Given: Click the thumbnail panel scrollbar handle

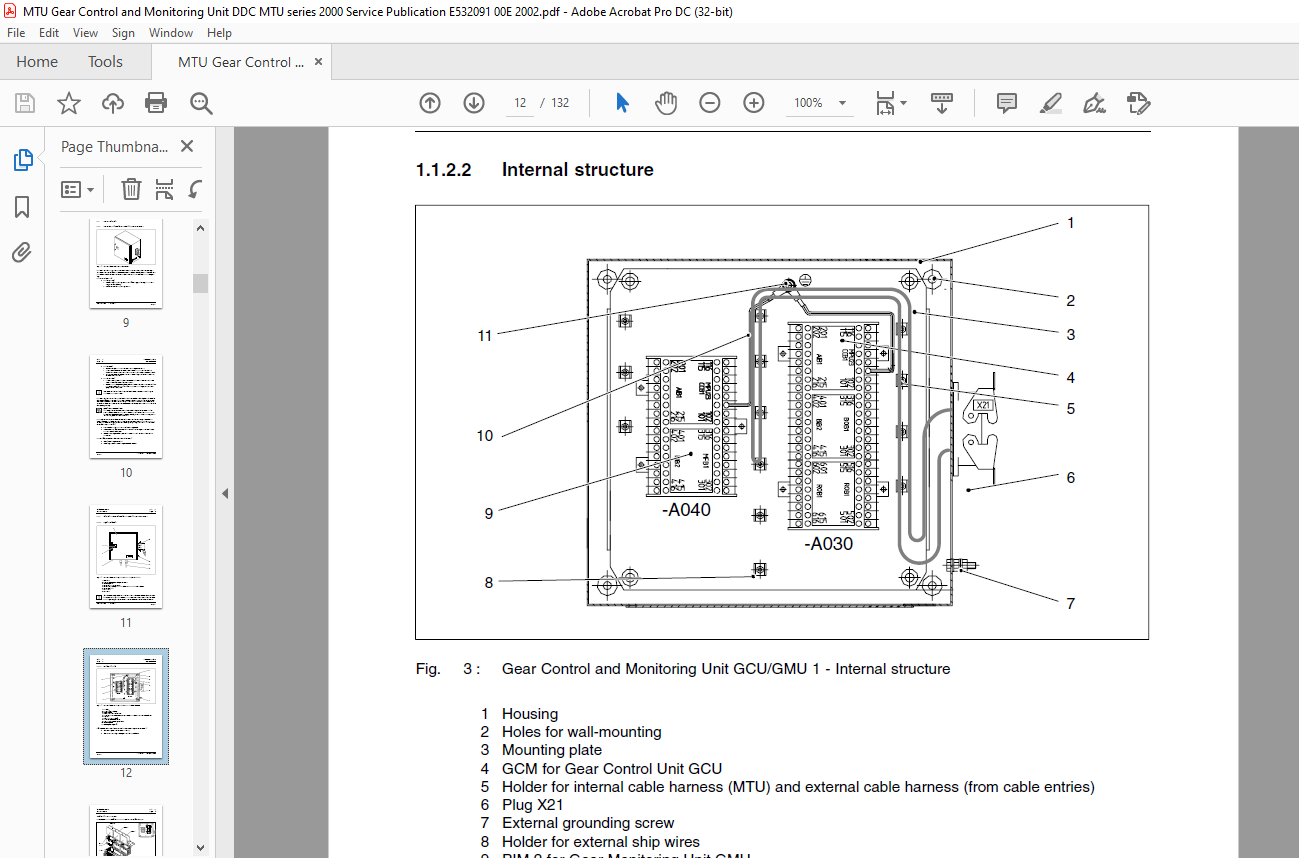Looking at the screenshot, I should point(200,283).
